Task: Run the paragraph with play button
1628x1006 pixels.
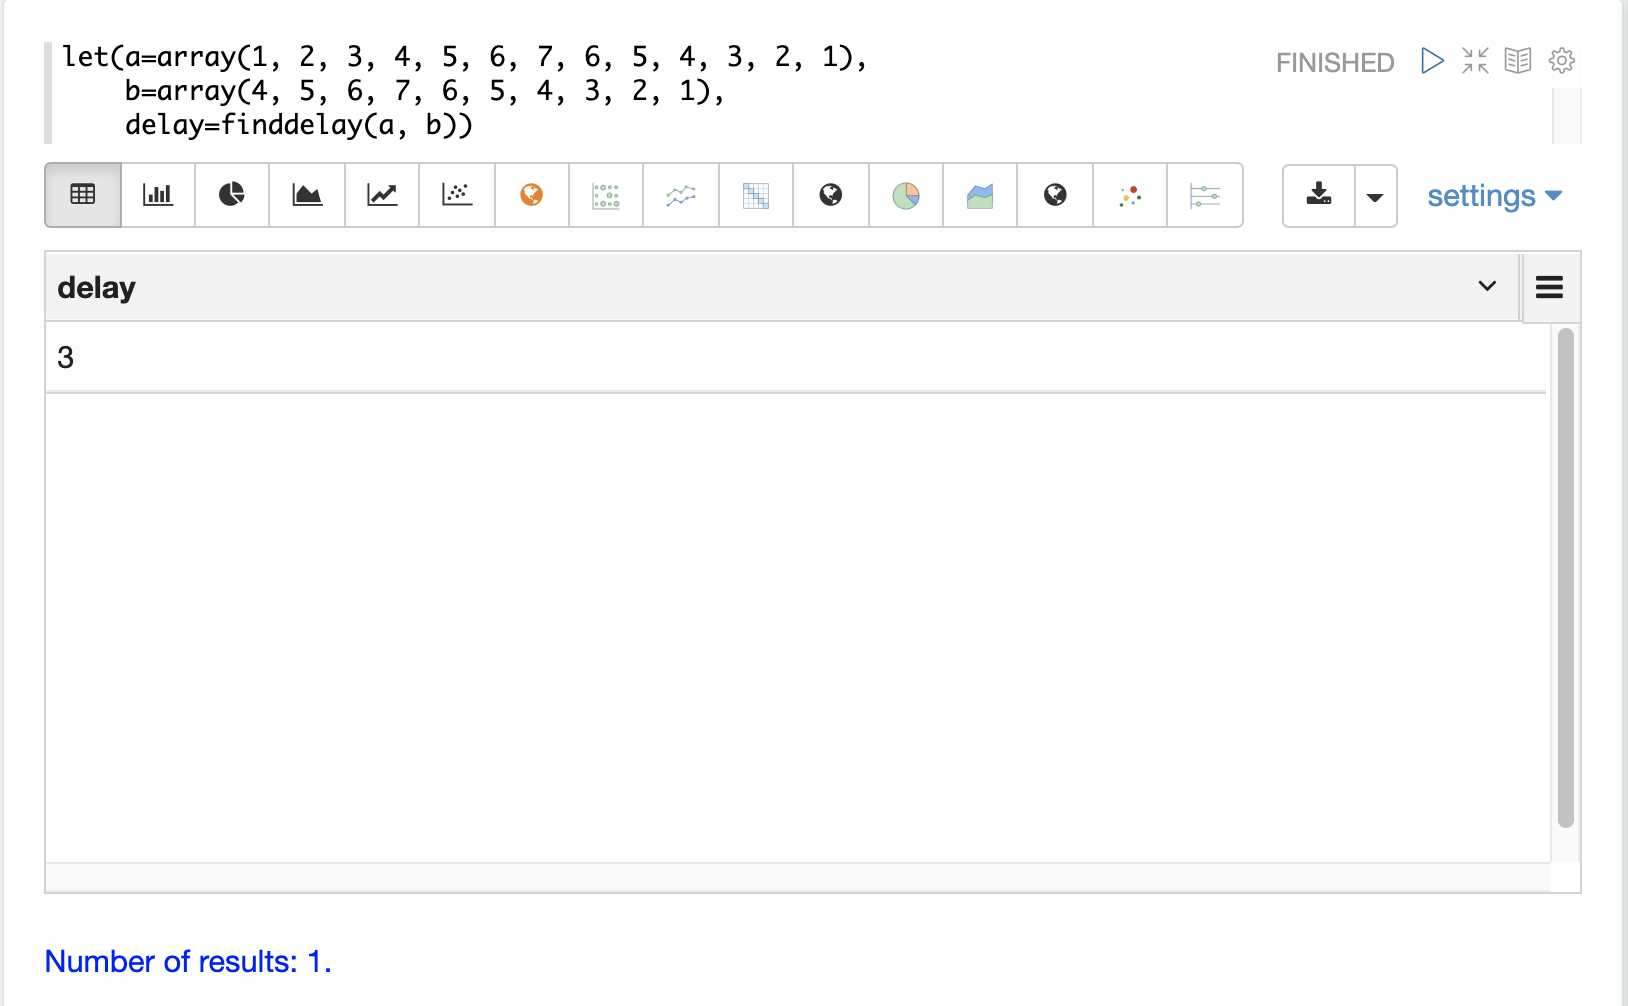Action: (x=1432, y=61)
